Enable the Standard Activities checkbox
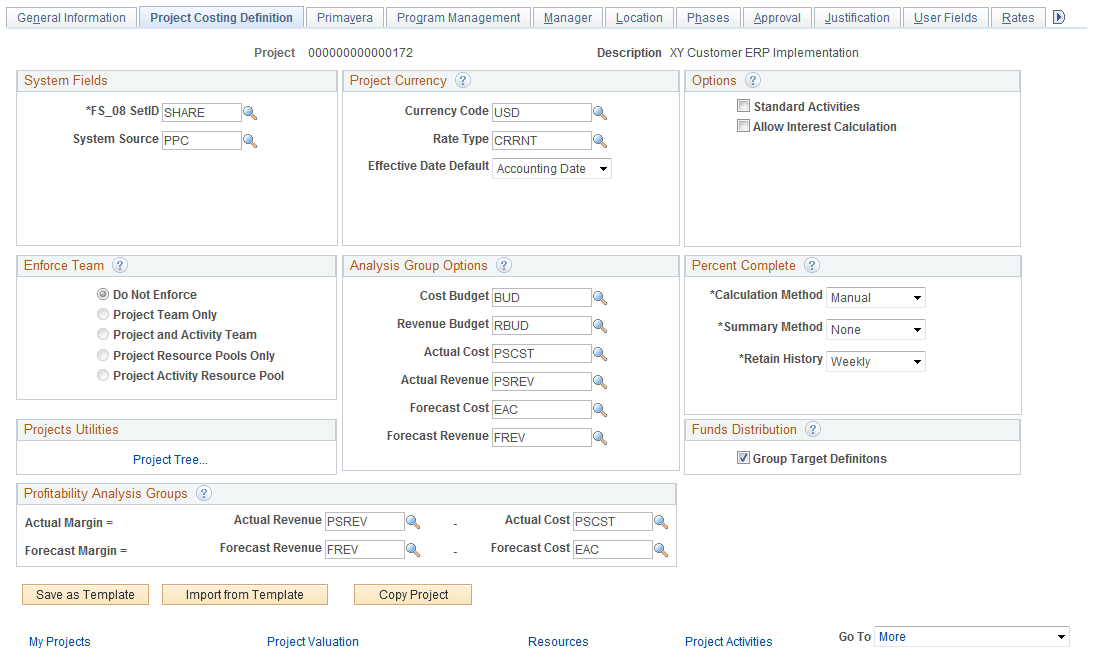The image size is (1099, 659). [x=743, y=105]
